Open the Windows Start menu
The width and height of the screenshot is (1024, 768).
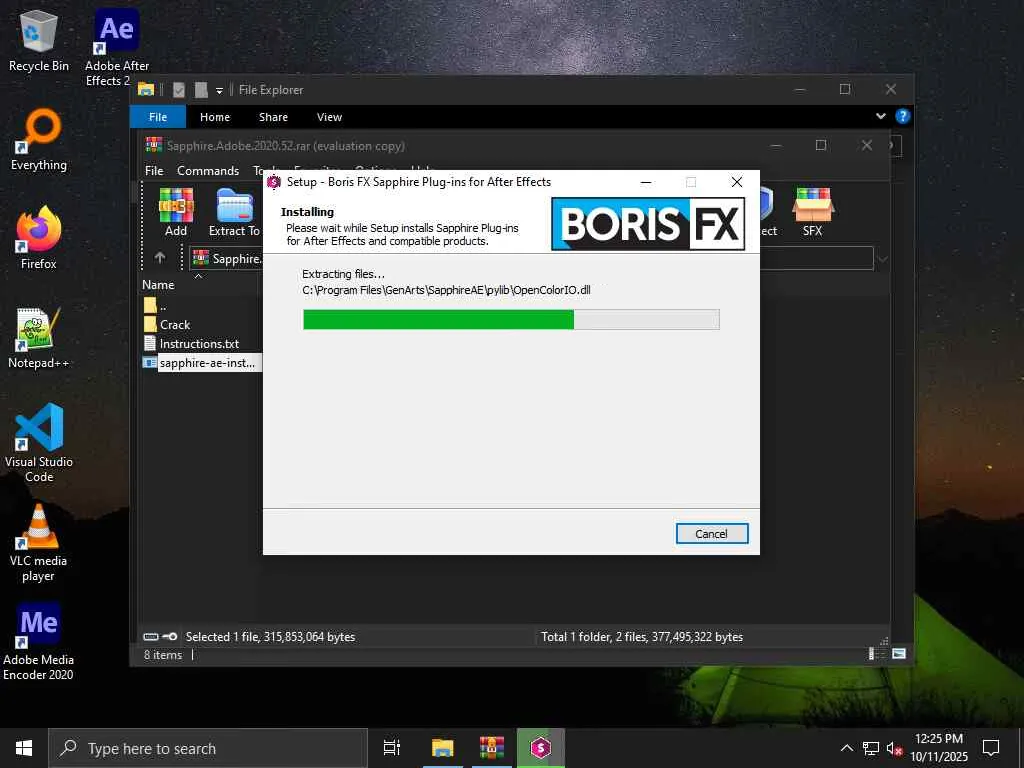(x=24, y=748)
